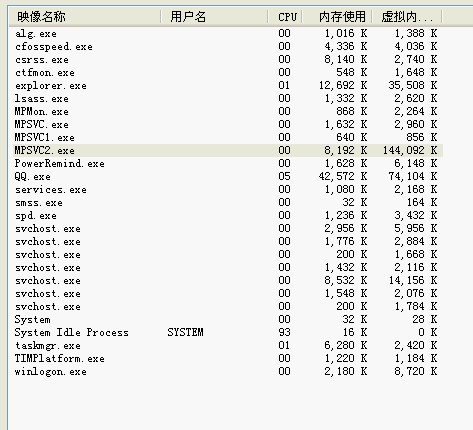Image resolution: width=473 pixels, height=430 pixels.
Task: Select the taskmgr.exe process
Action: pyautogui.click(x=228, y=345)
